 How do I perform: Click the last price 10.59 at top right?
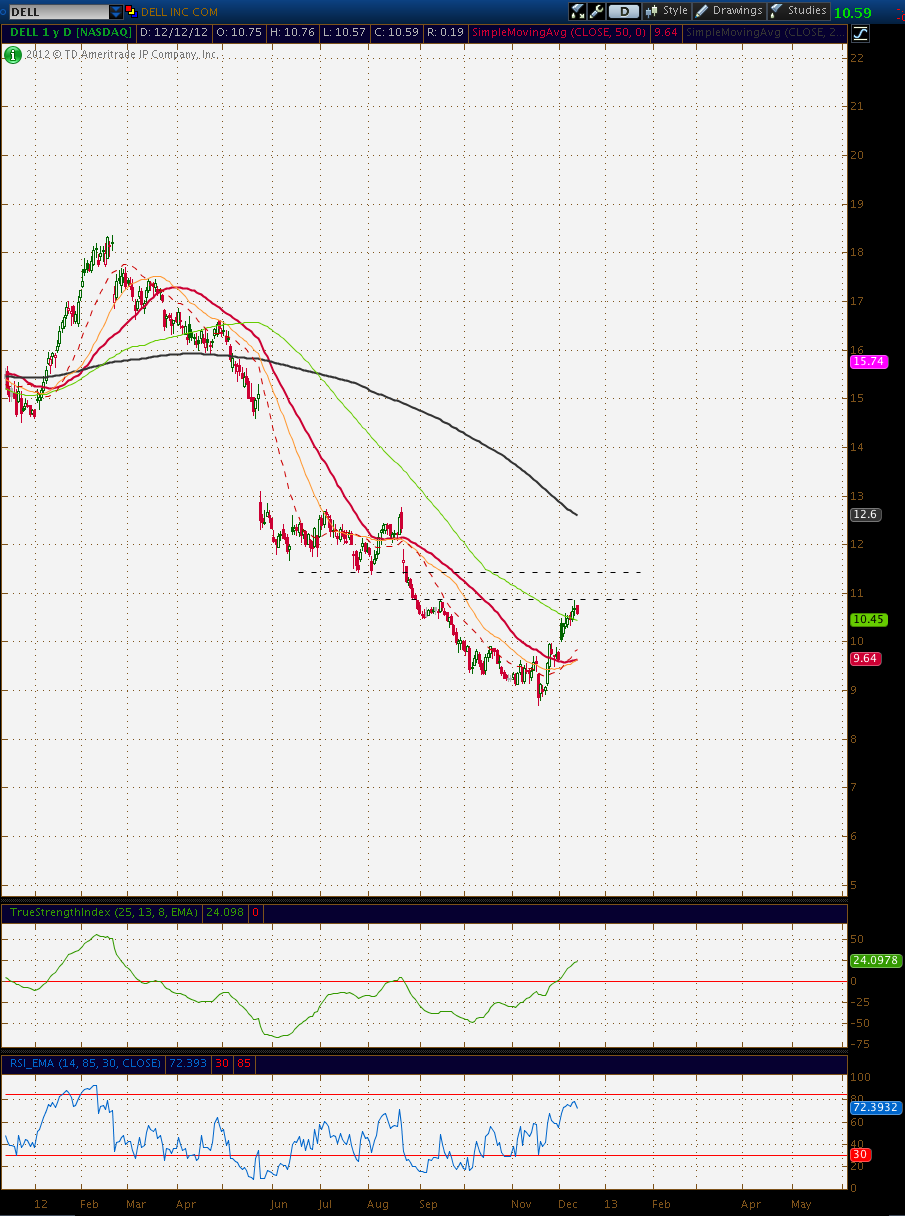[852, 13]
